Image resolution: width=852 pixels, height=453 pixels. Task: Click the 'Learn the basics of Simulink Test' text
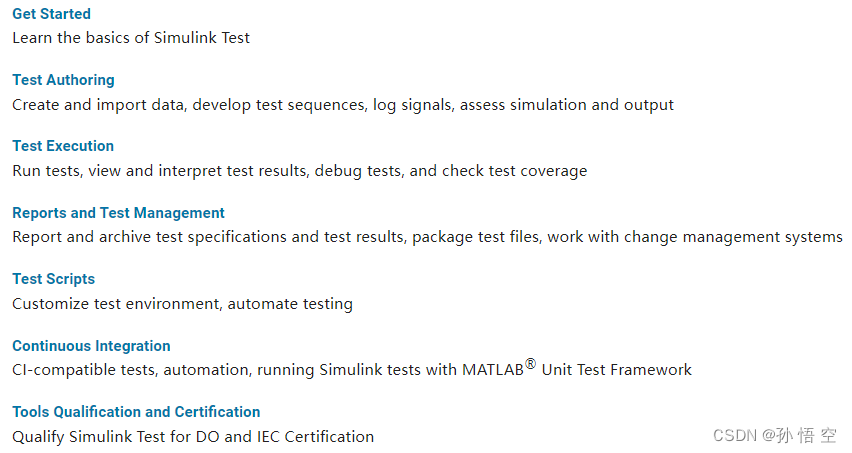click(131, 37)
